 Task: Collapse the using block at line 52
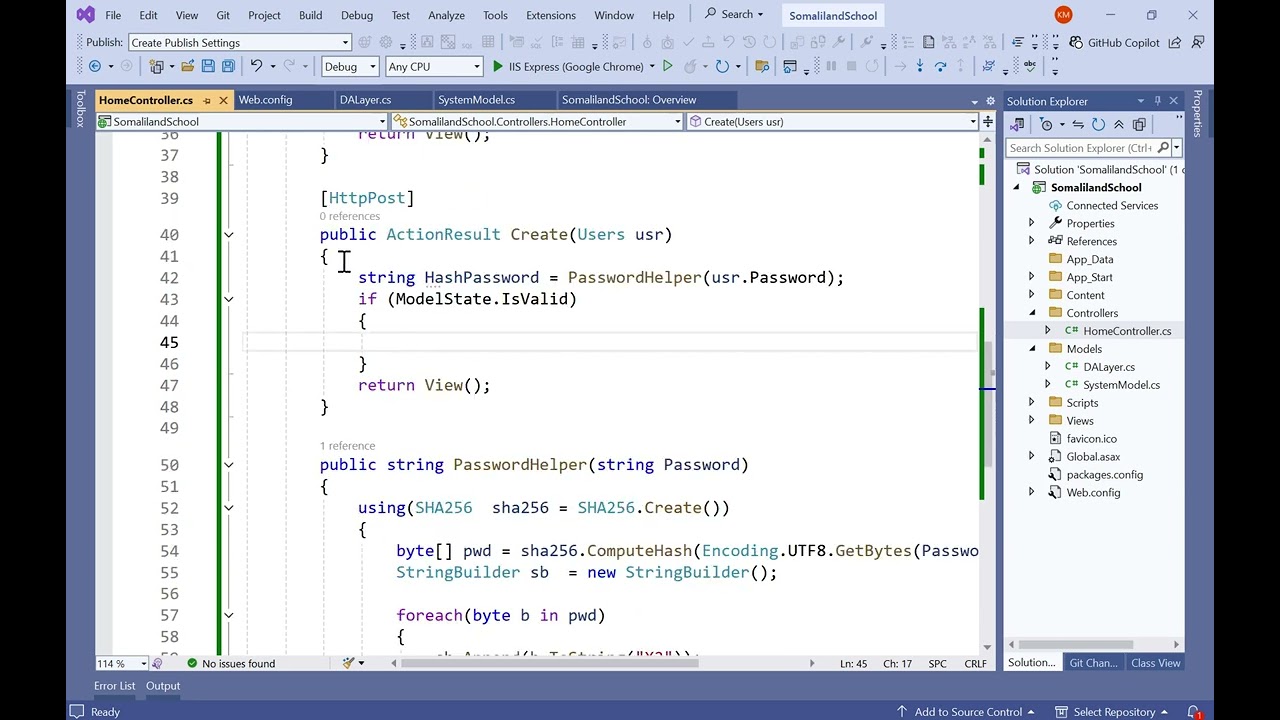pyautogui.click(x=228, y=508)
